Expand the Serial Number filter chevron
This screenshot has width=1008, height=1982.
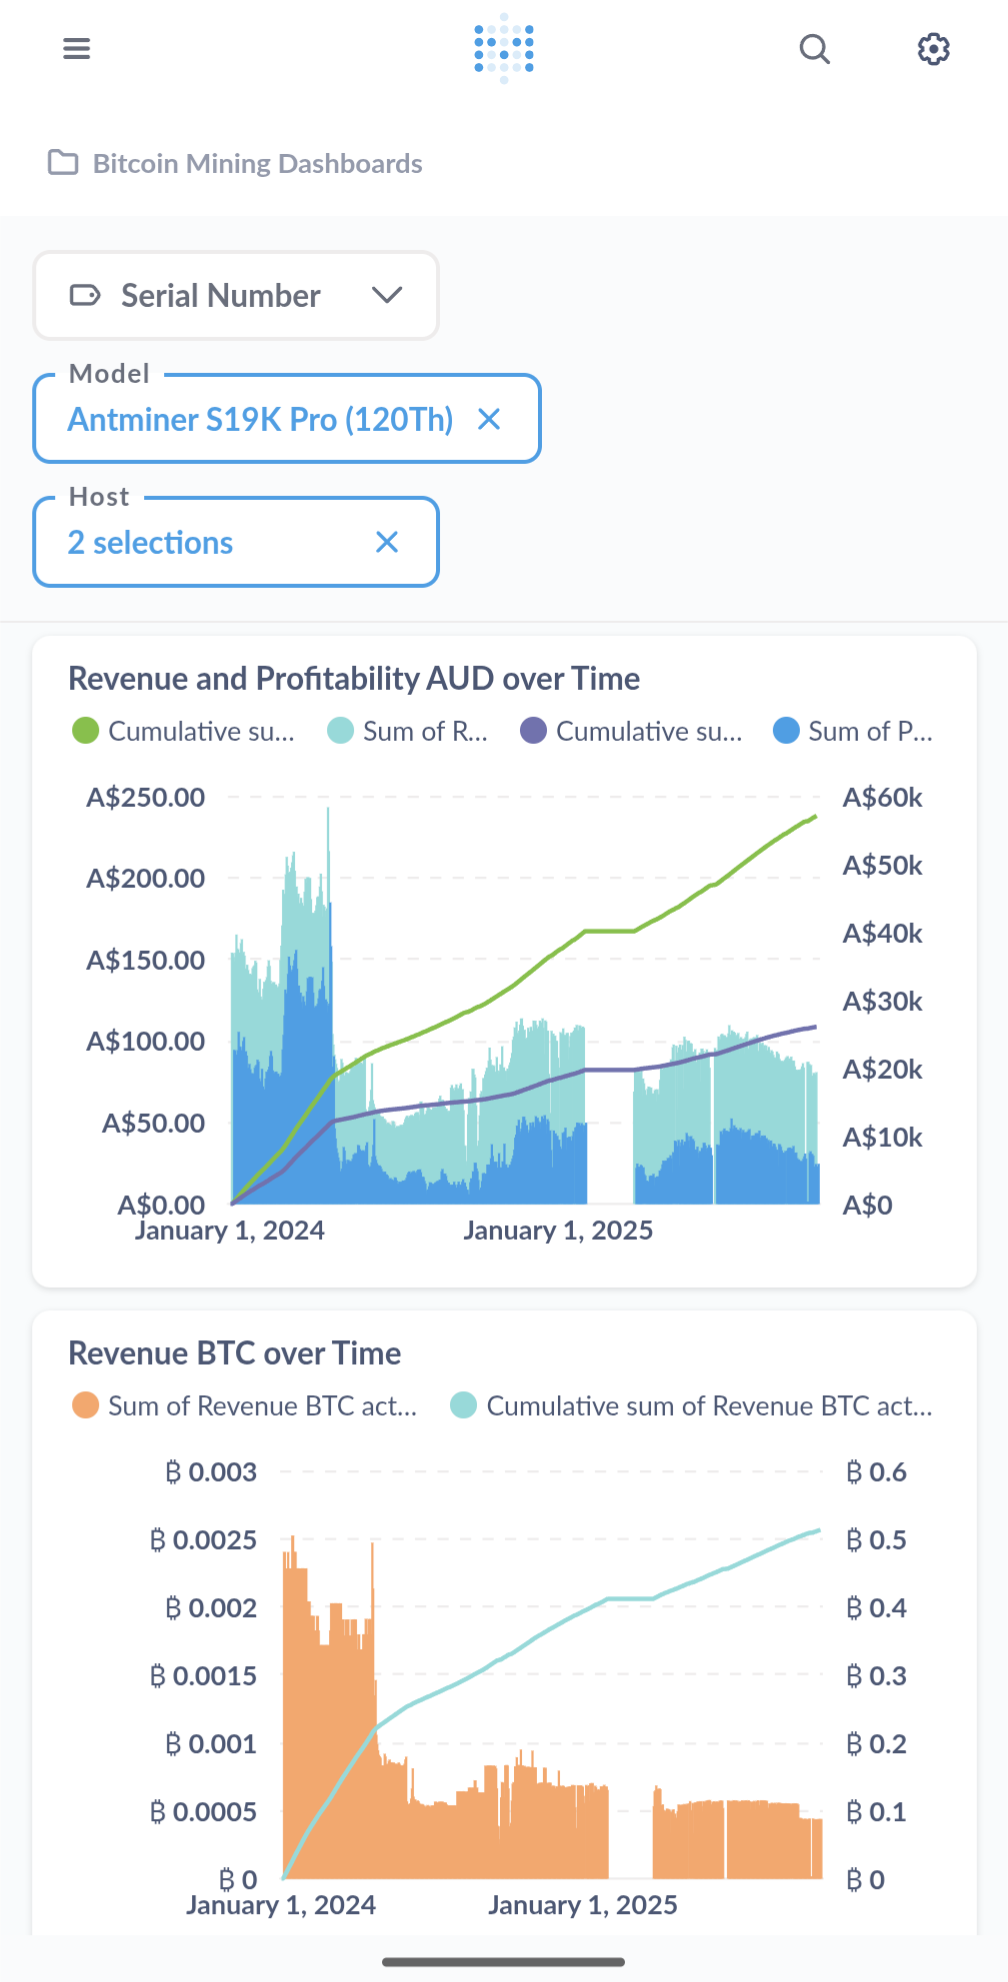(387, 296)
